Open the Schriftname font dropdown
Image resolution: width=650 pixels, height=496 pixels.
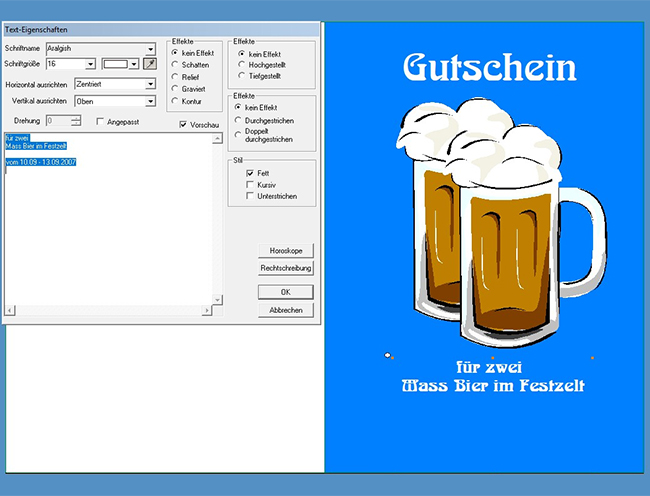click(151, 48)
